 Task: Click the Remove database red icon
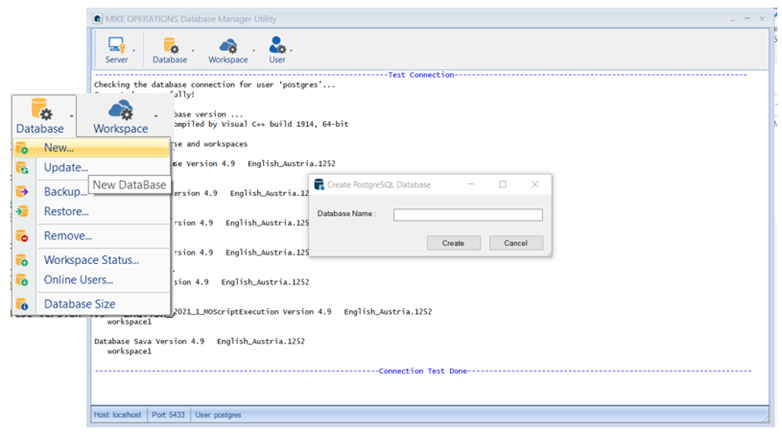[22, 236]
